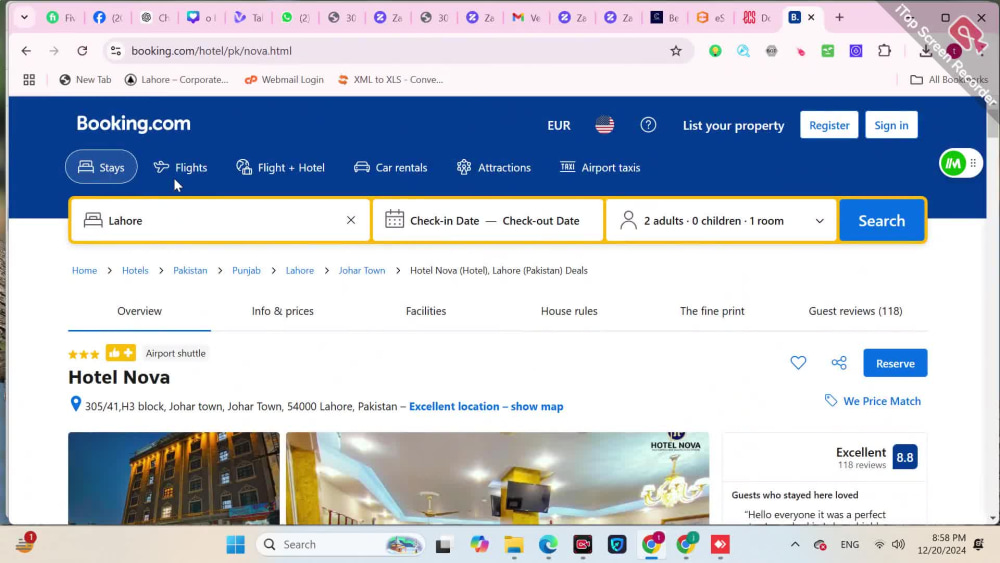Open the hotel exterior night photo
The image size is (1000, 563).
point(174,478)
